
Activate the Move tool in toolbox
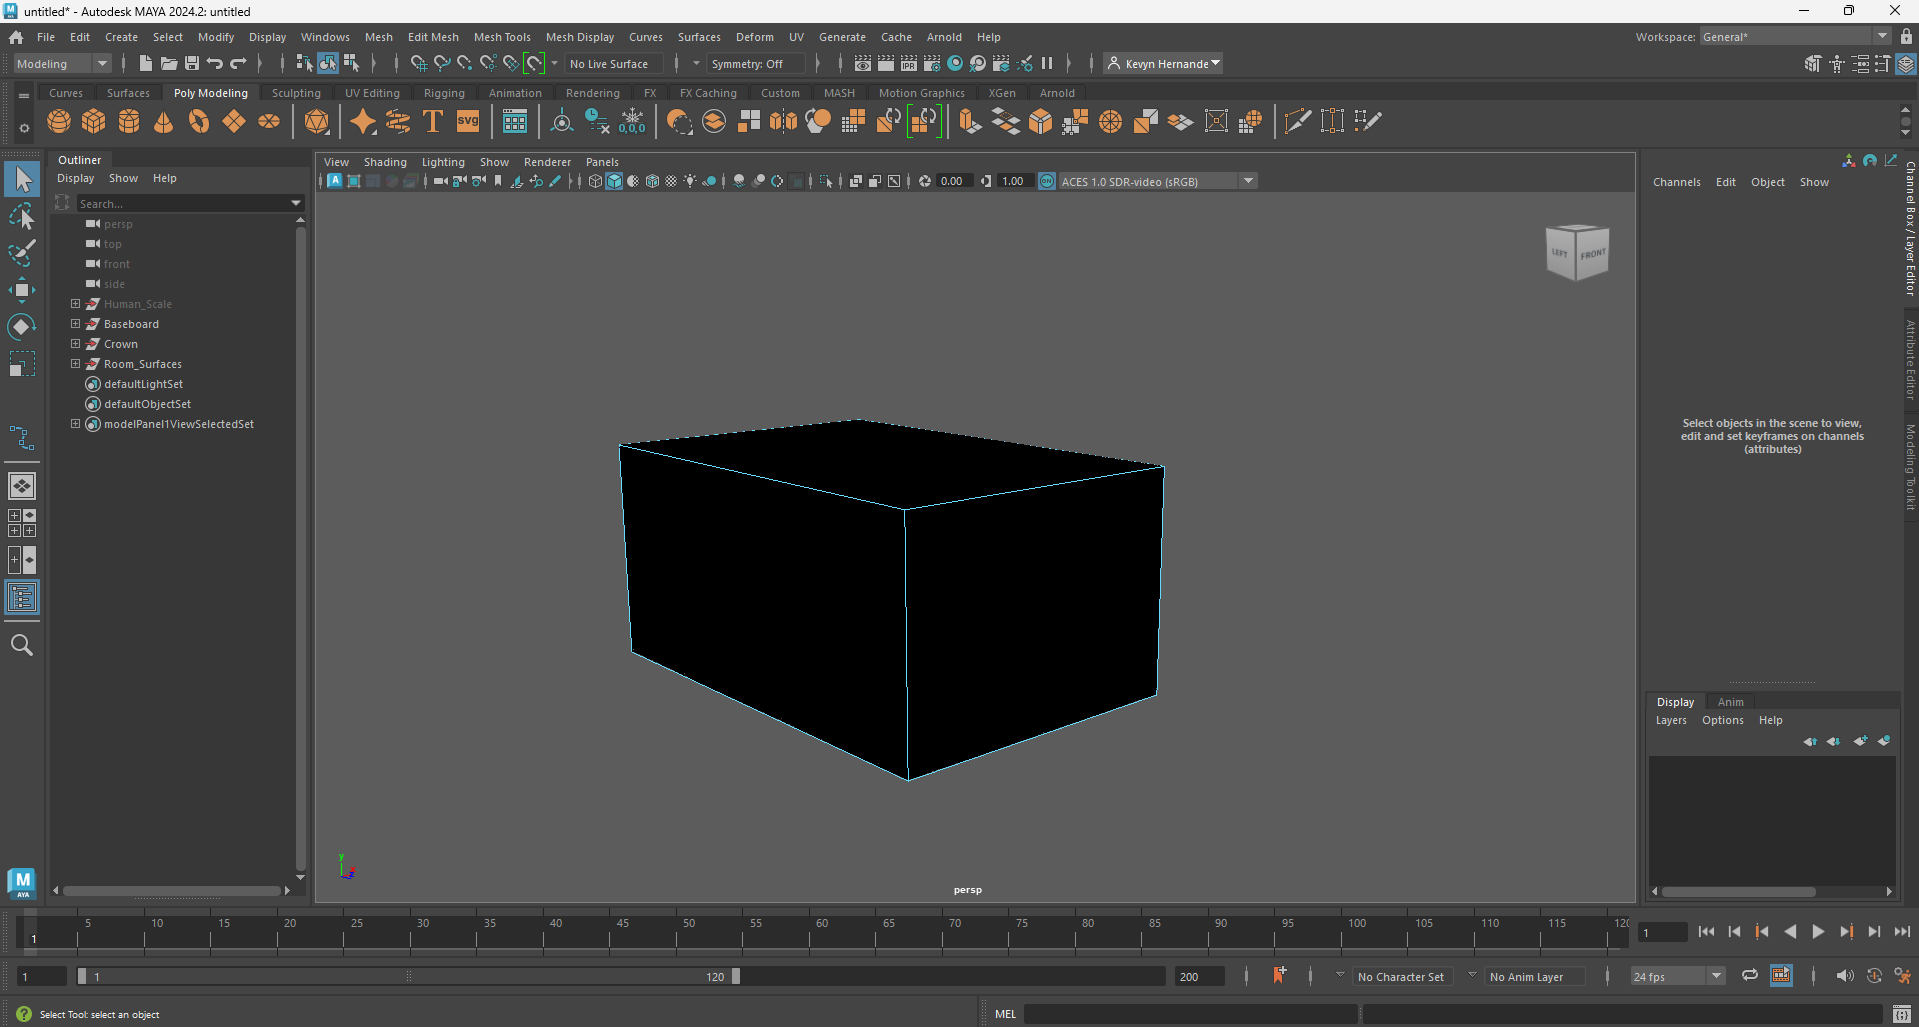click(x=22, y=290)
